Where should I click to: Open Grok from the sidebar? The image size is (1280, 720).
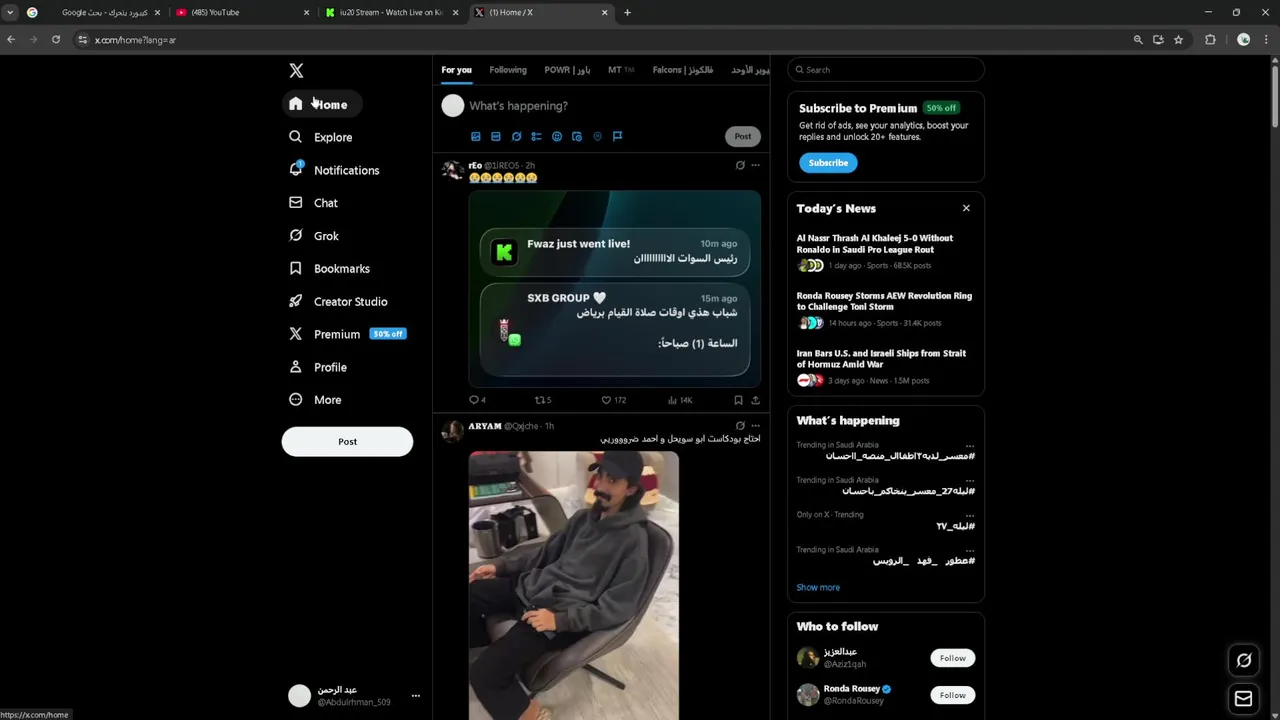pos(314,236)
